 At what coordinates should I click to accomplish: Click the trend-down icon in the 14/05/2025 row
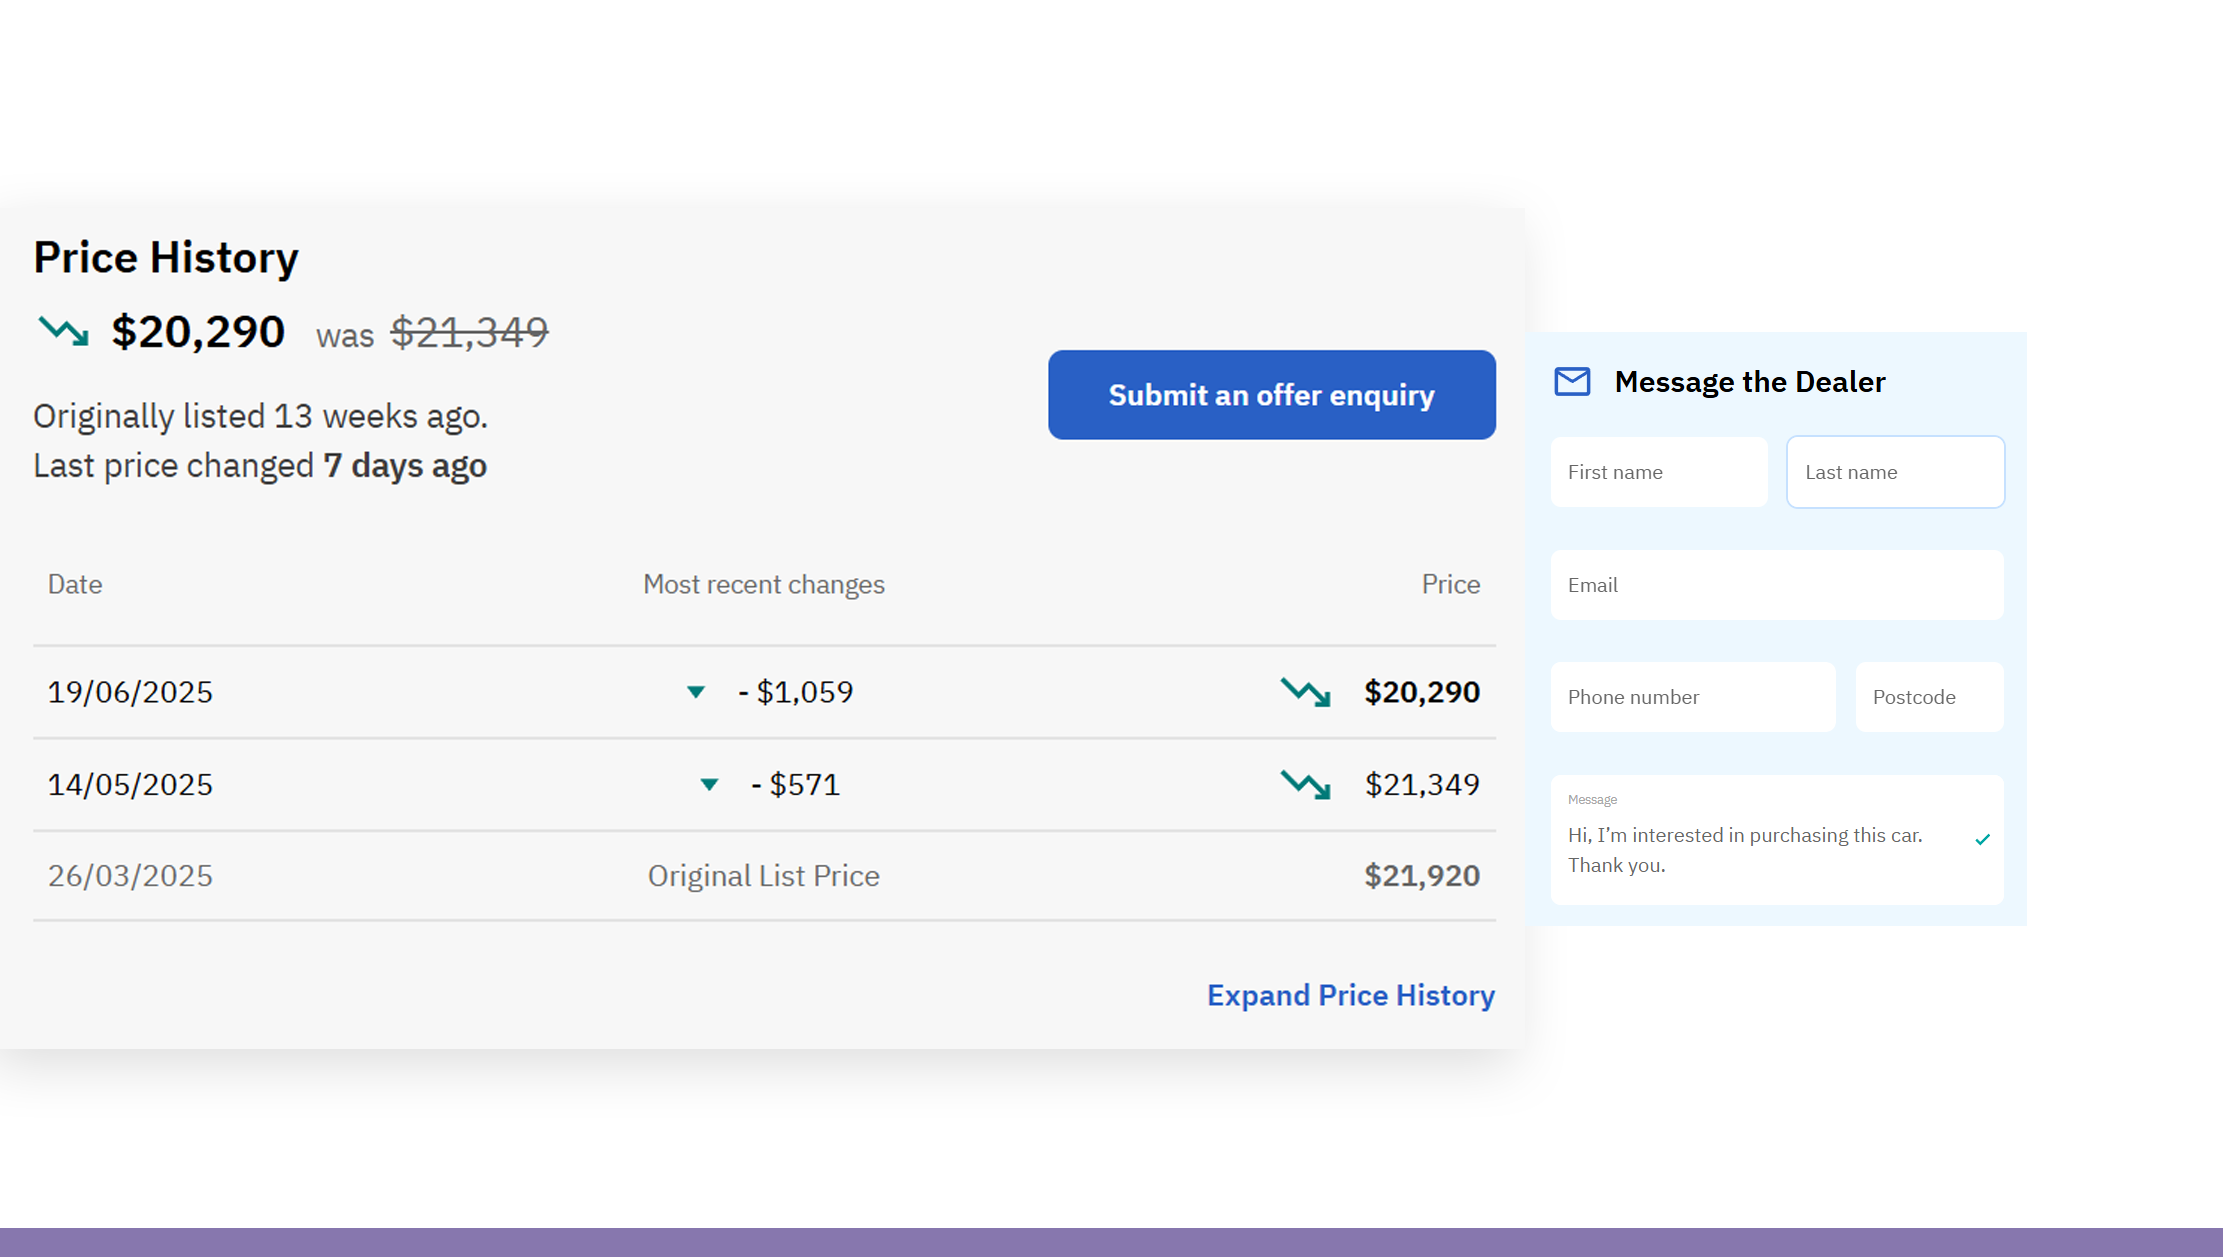(1305, 784)
